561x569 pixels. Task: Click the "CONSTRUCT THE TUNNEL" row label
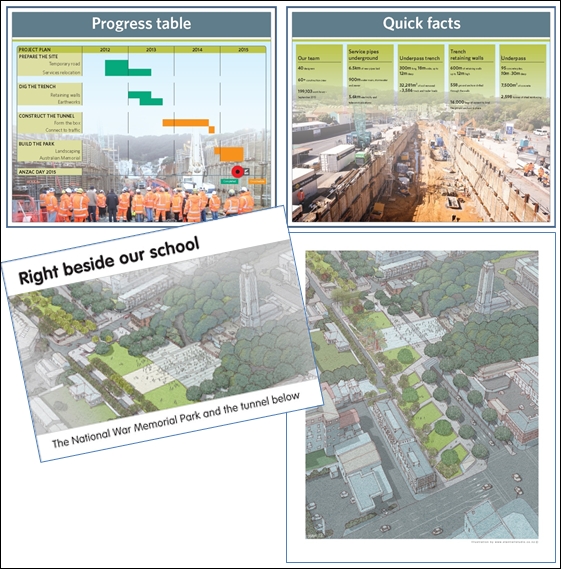pos(46,116)
